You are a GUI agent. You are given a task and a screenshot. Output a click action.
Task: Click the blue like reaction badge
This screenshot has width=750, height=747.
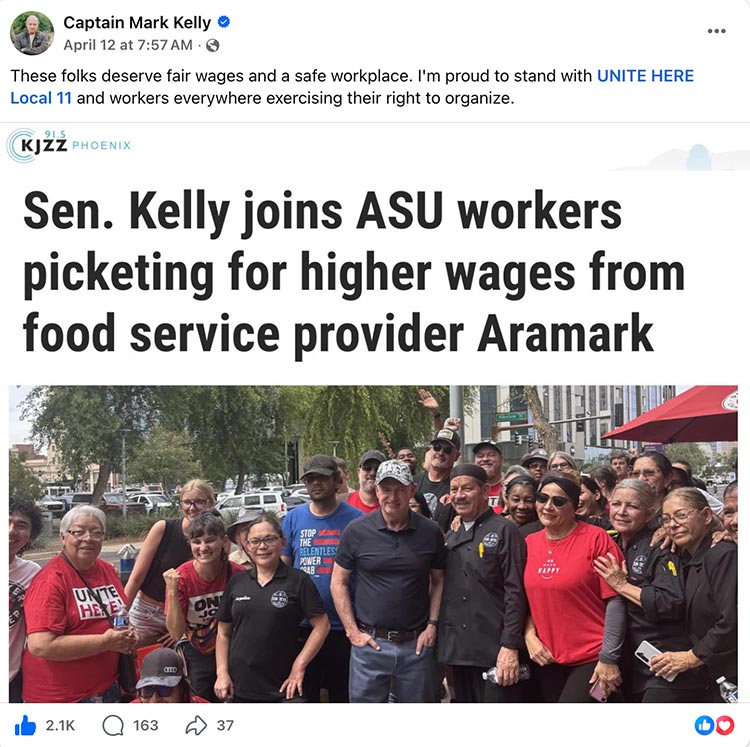pos(704,725)
